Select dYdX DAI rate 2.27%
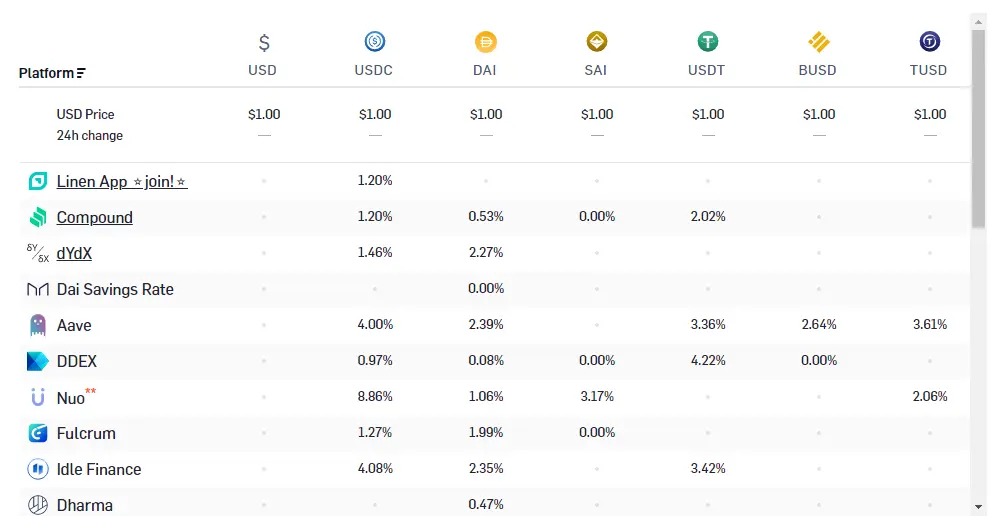The image size is (991, 516). coord(486,252)
